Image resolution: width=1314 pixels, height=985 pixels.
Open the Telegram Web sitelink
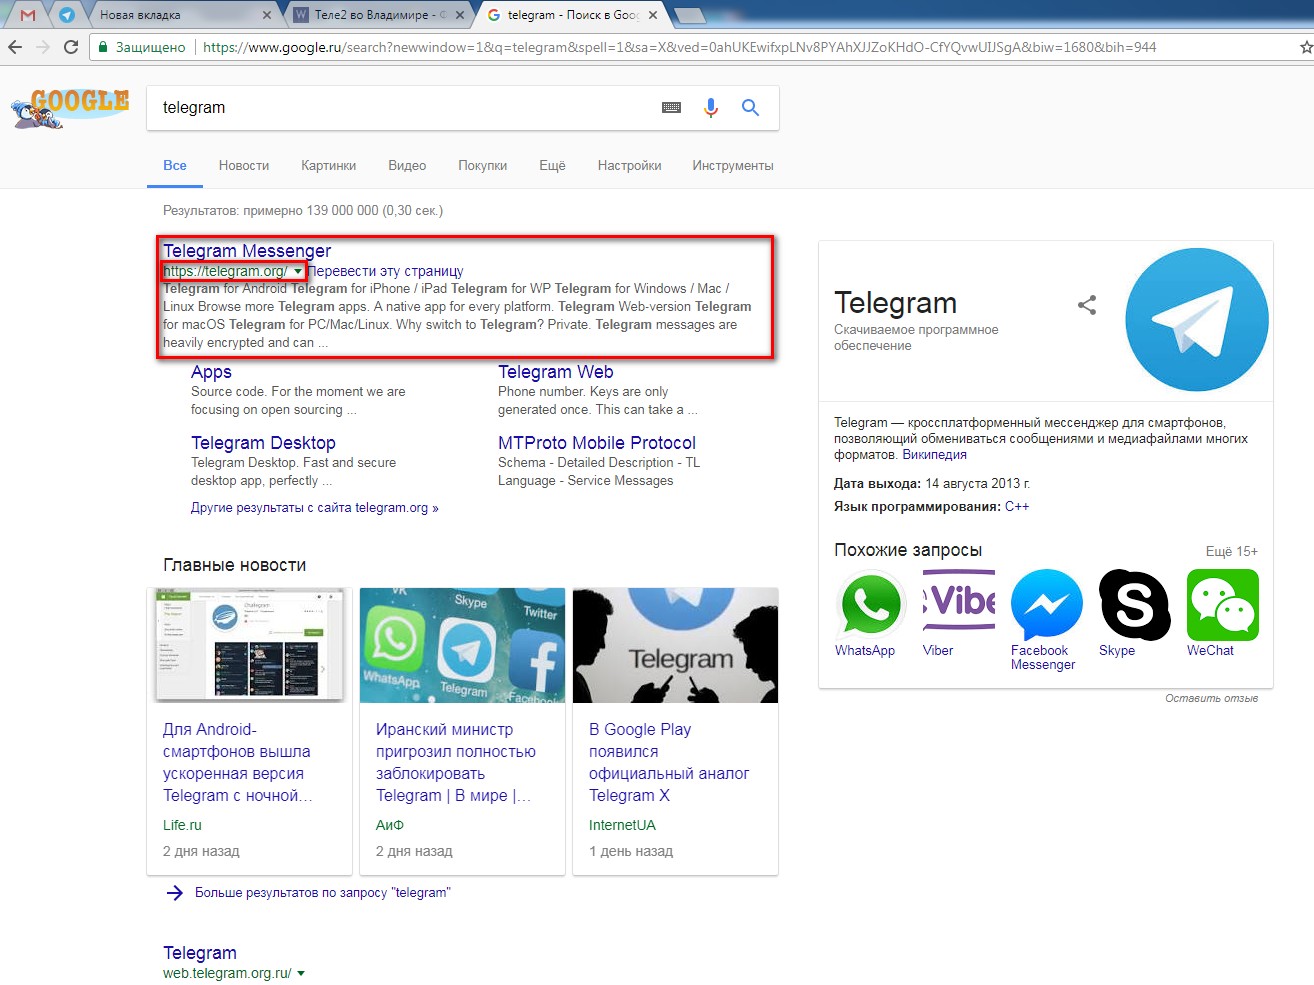pyautogui.click(x=556, y=372)
